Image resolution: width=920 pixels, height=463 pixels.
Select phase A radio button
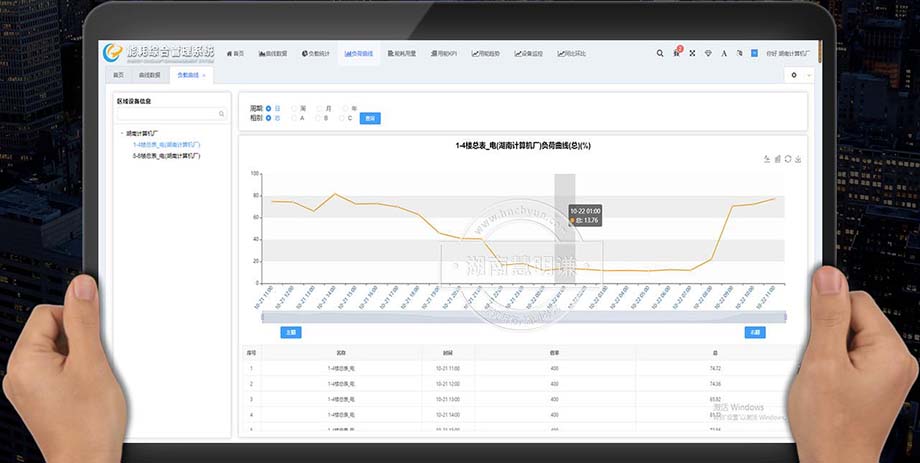tap(294, 118)
